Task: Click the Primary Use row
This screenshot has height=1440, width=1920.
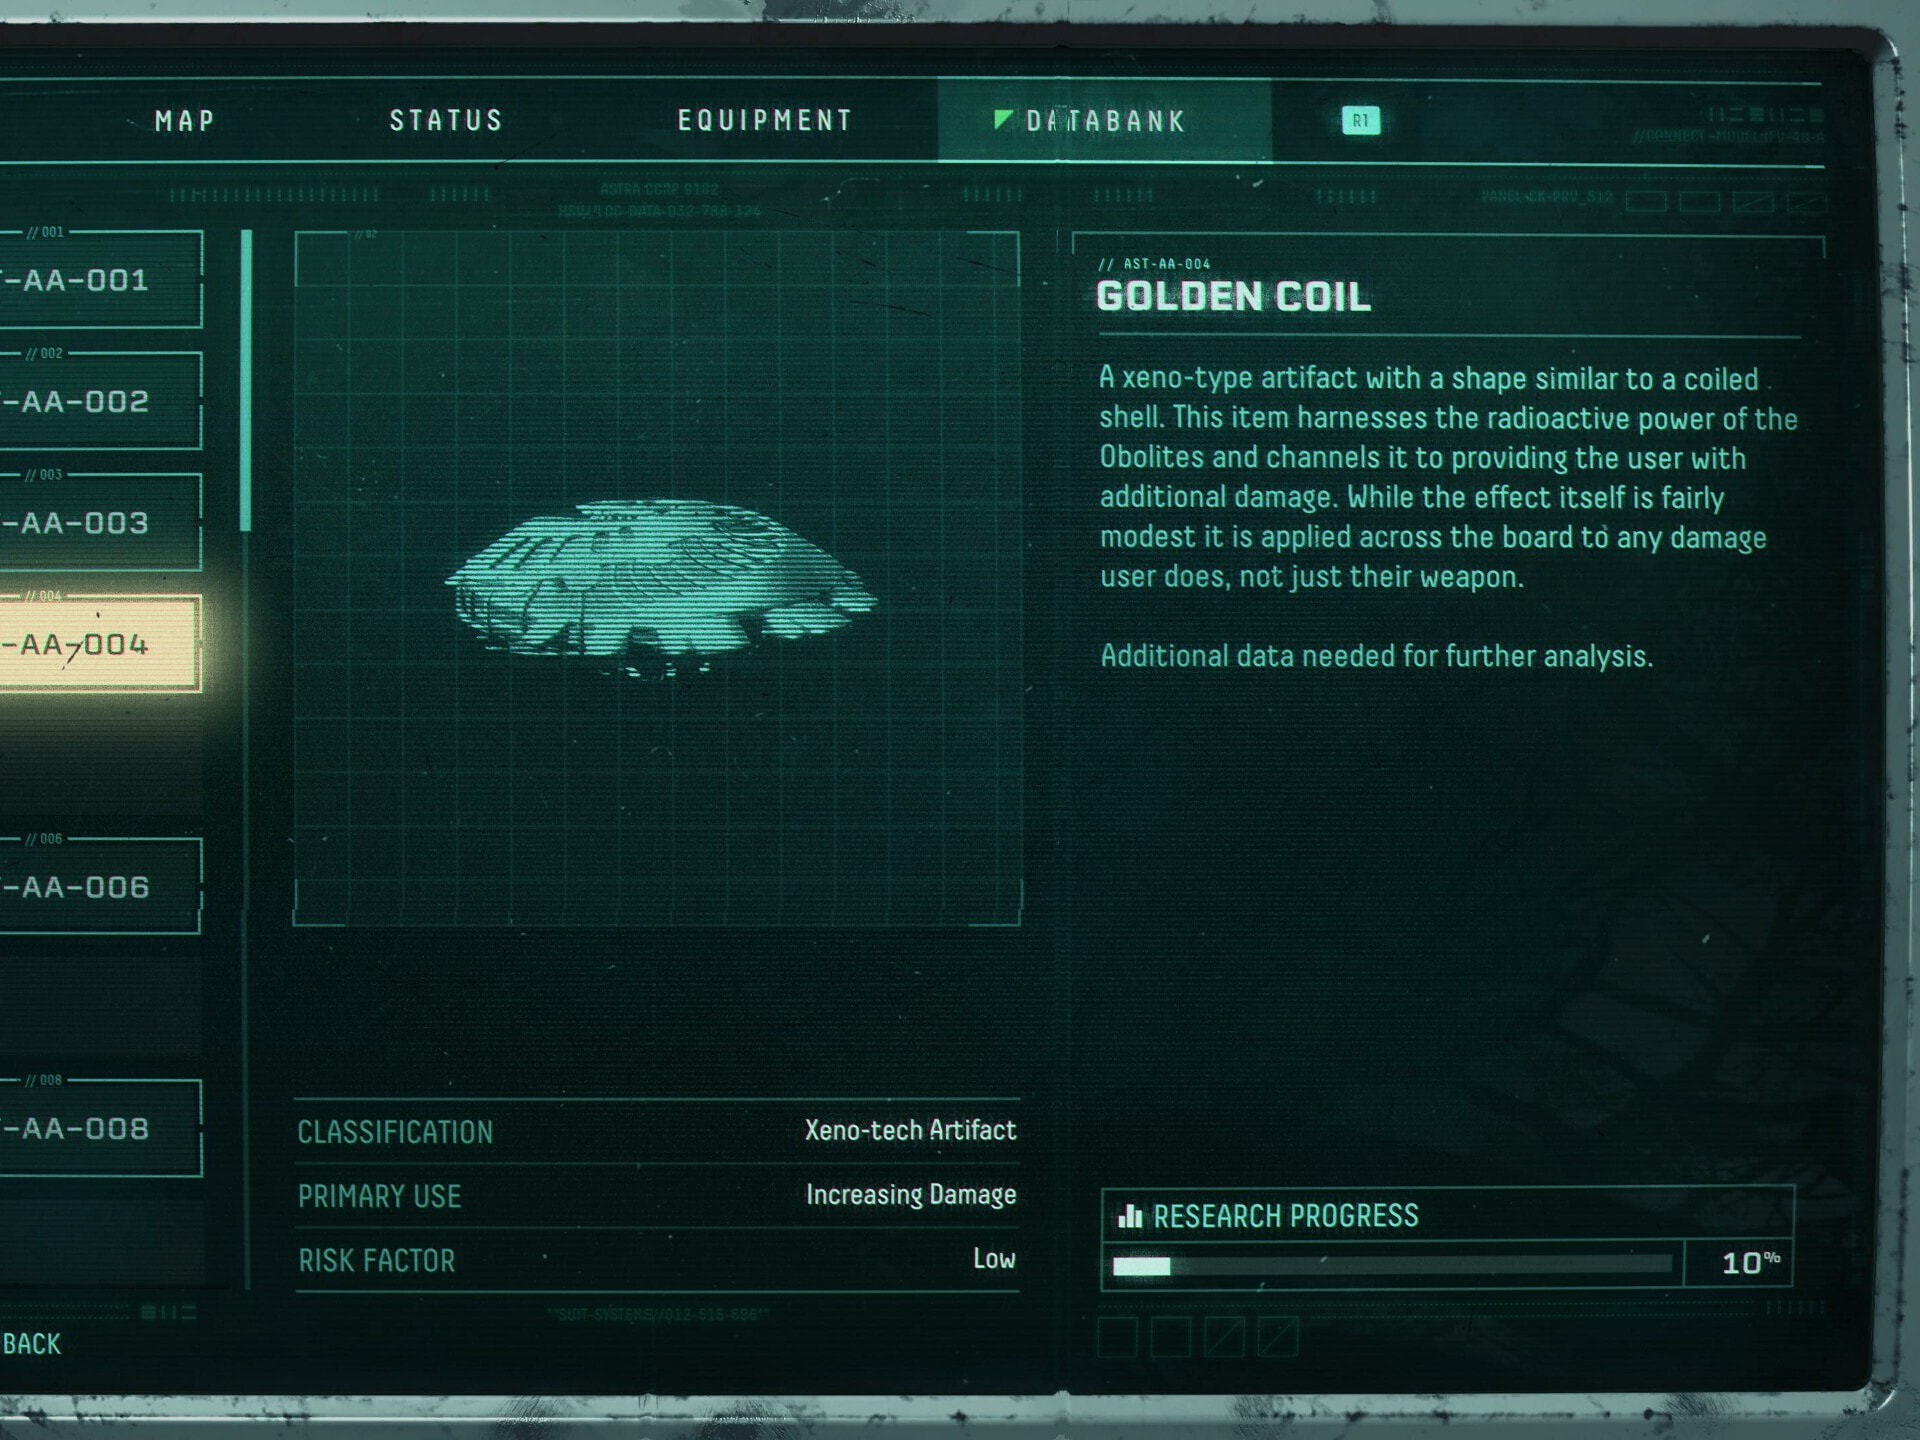Action: (x=657, y=1195)
